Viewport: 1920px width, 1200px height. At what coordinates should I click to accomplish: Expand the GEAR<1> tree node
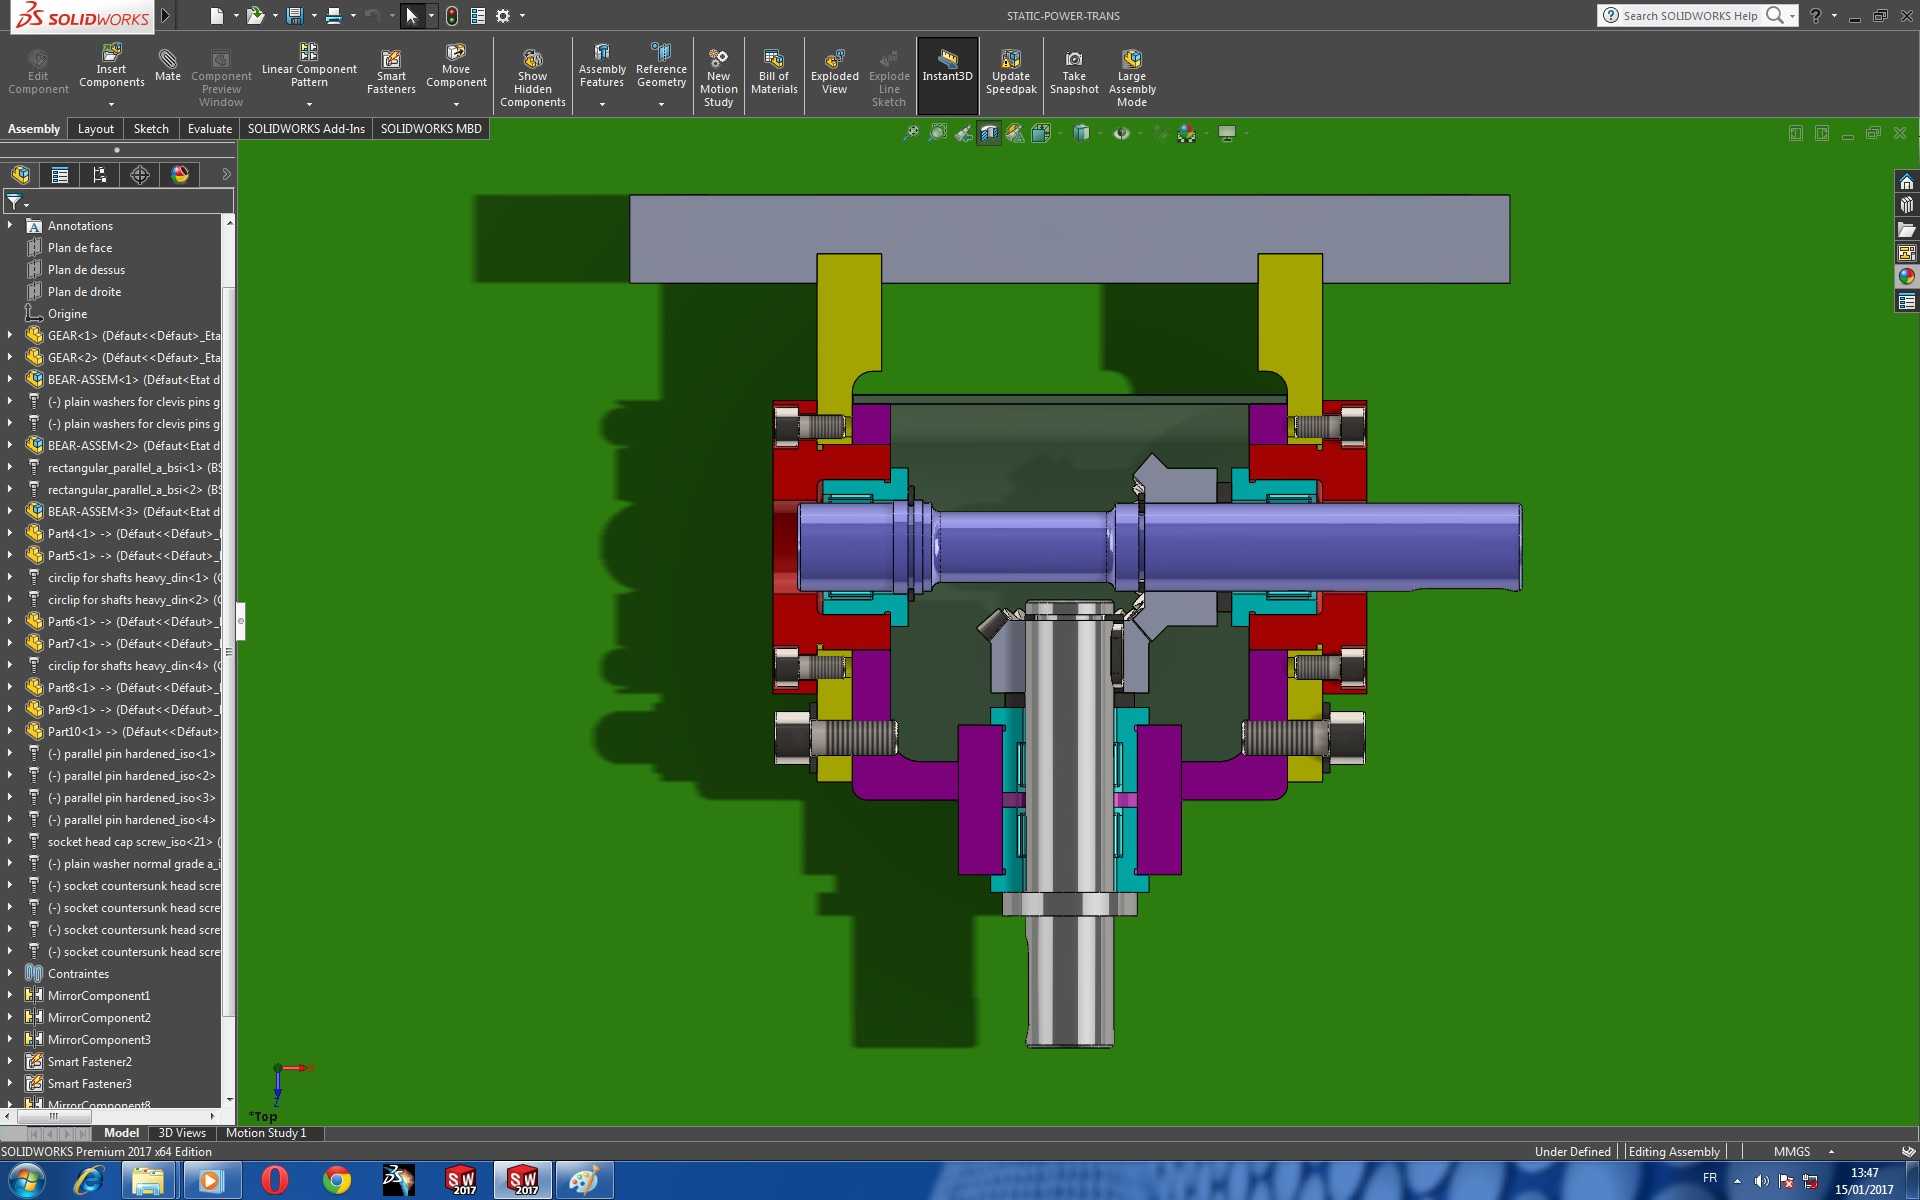click(x=10, y=335)
